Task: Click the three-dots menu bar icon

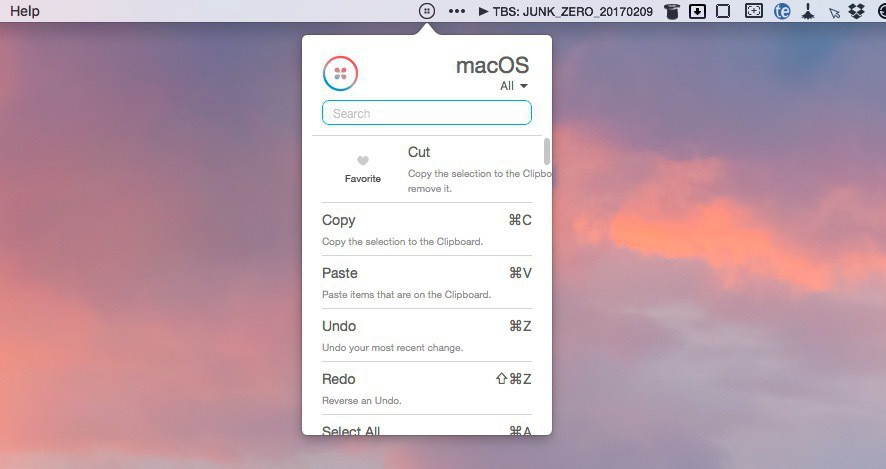Action: (x=457, y=11)
